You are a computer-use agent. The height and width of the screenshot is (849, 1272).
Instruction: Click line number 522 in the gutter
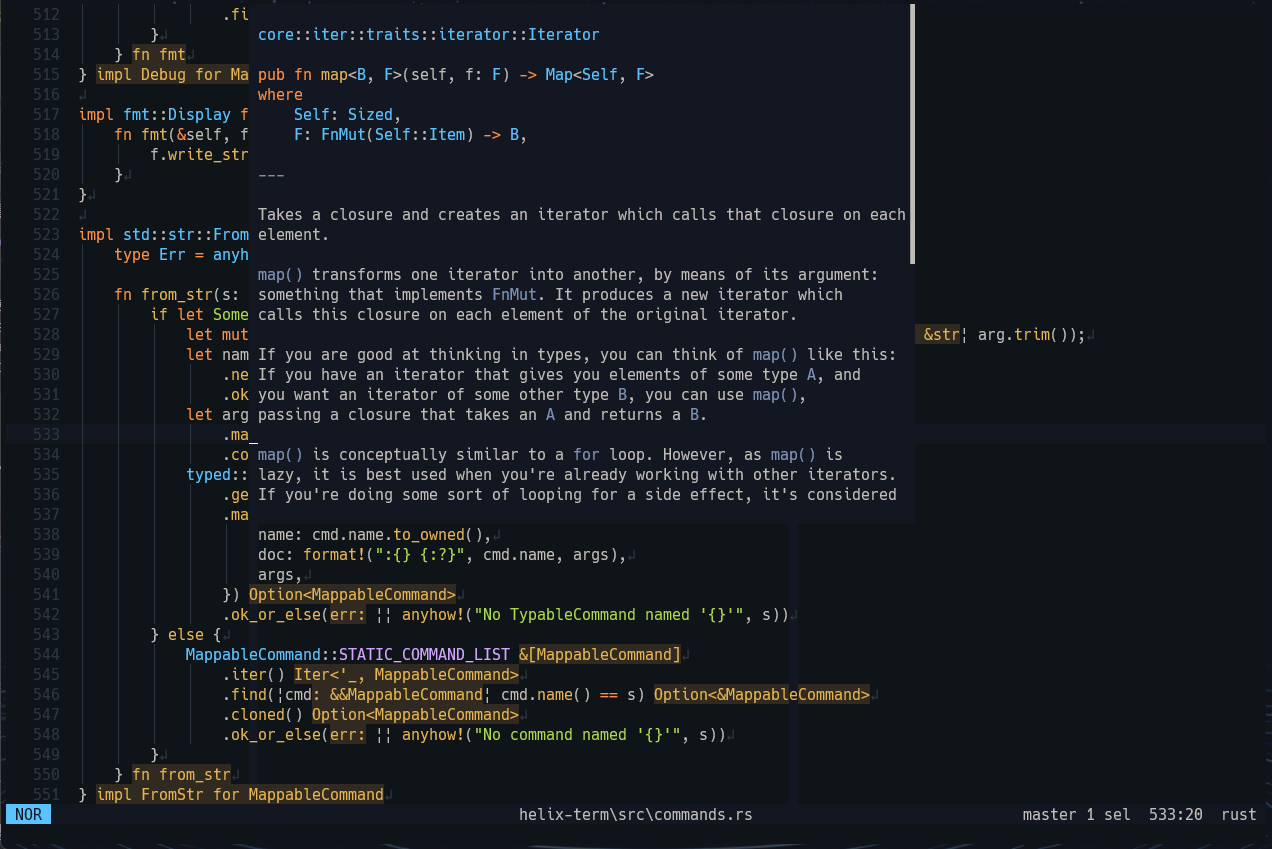tap(46, 214)
